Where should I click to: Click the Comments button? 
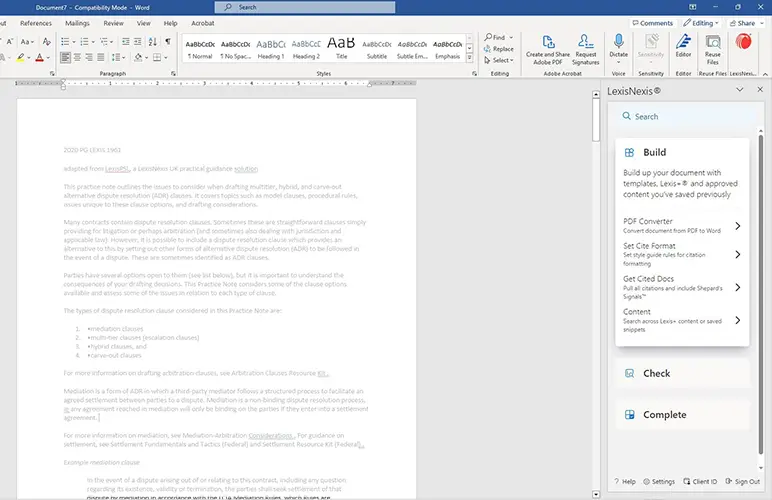click(x=651, y=22)
